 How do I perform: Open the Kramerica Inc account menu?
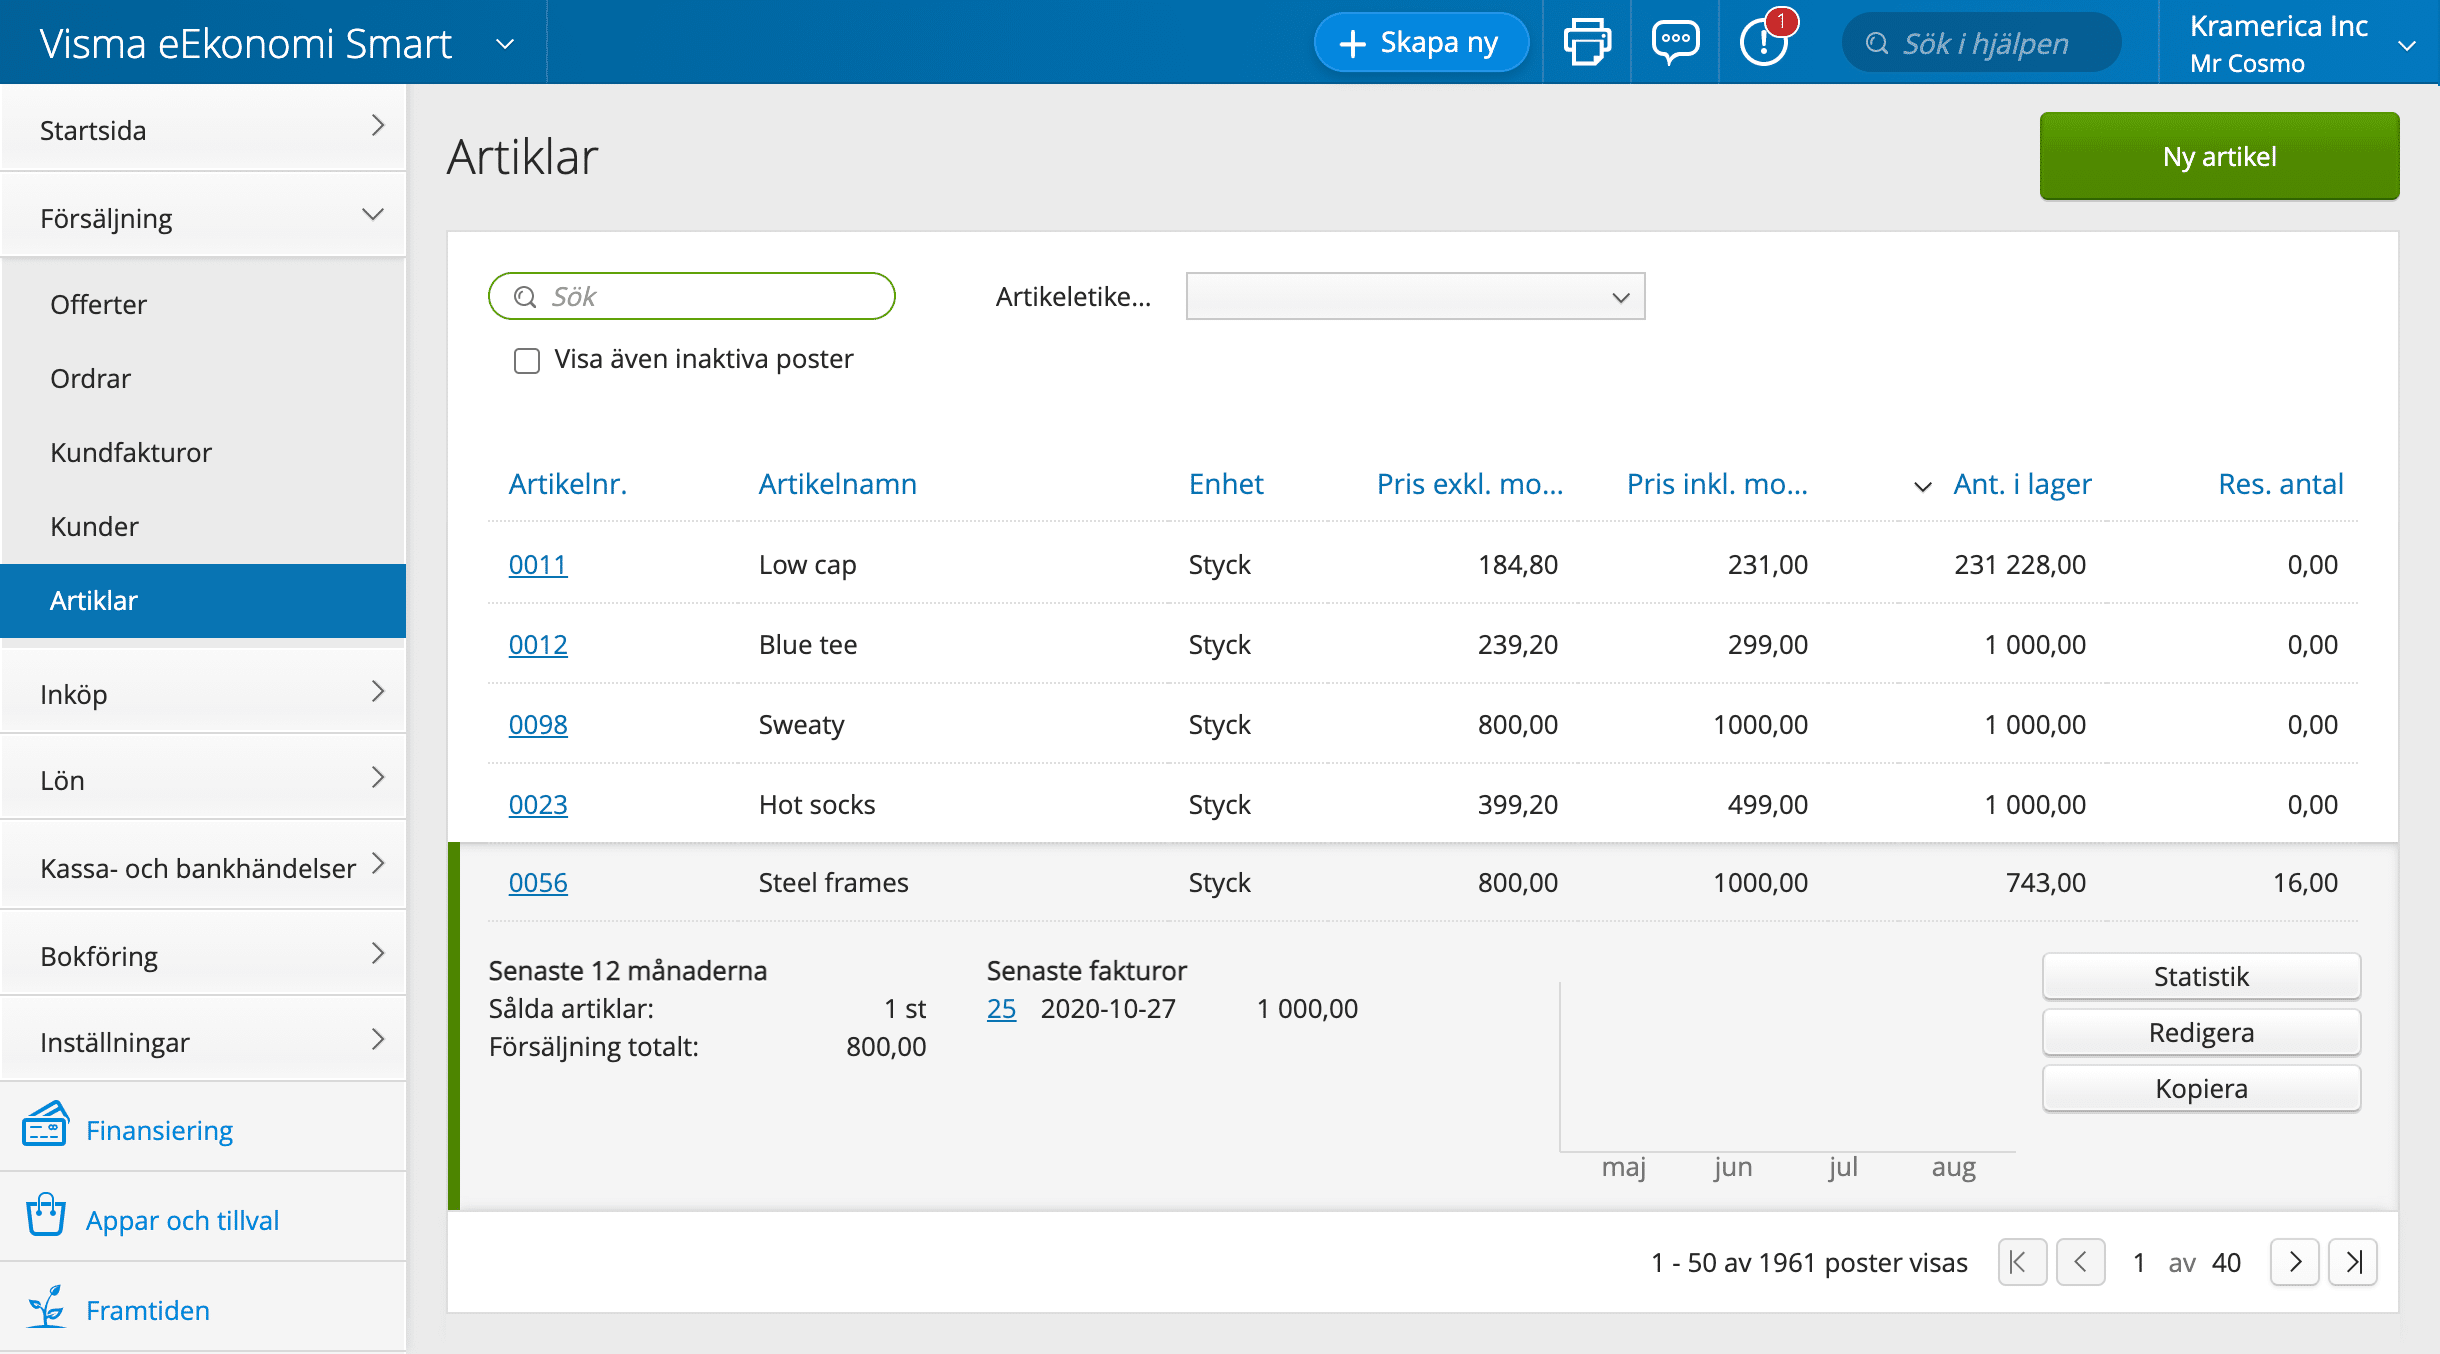tap(2407, 44)
